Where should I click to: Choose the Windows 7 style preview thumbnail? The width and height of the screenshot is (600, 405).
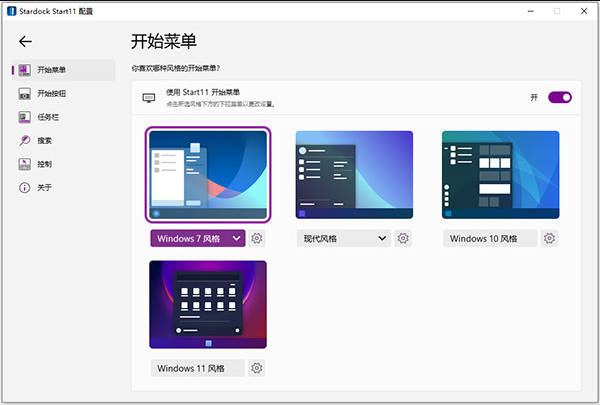208,175
